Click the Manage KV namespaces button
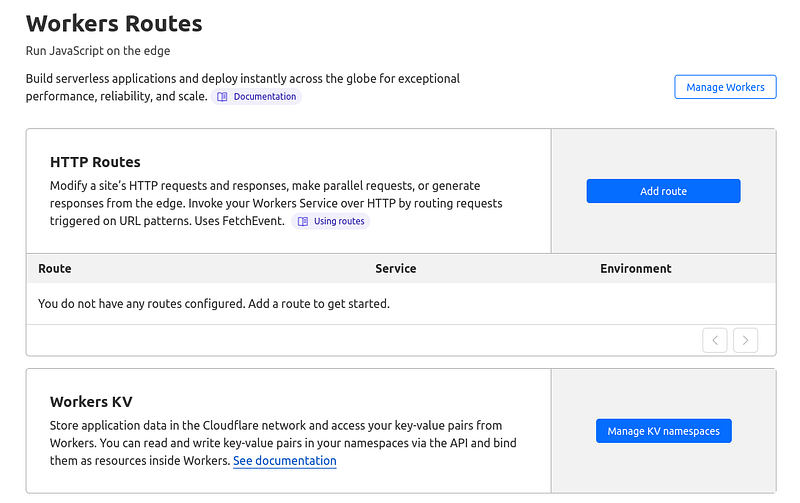 664,431
